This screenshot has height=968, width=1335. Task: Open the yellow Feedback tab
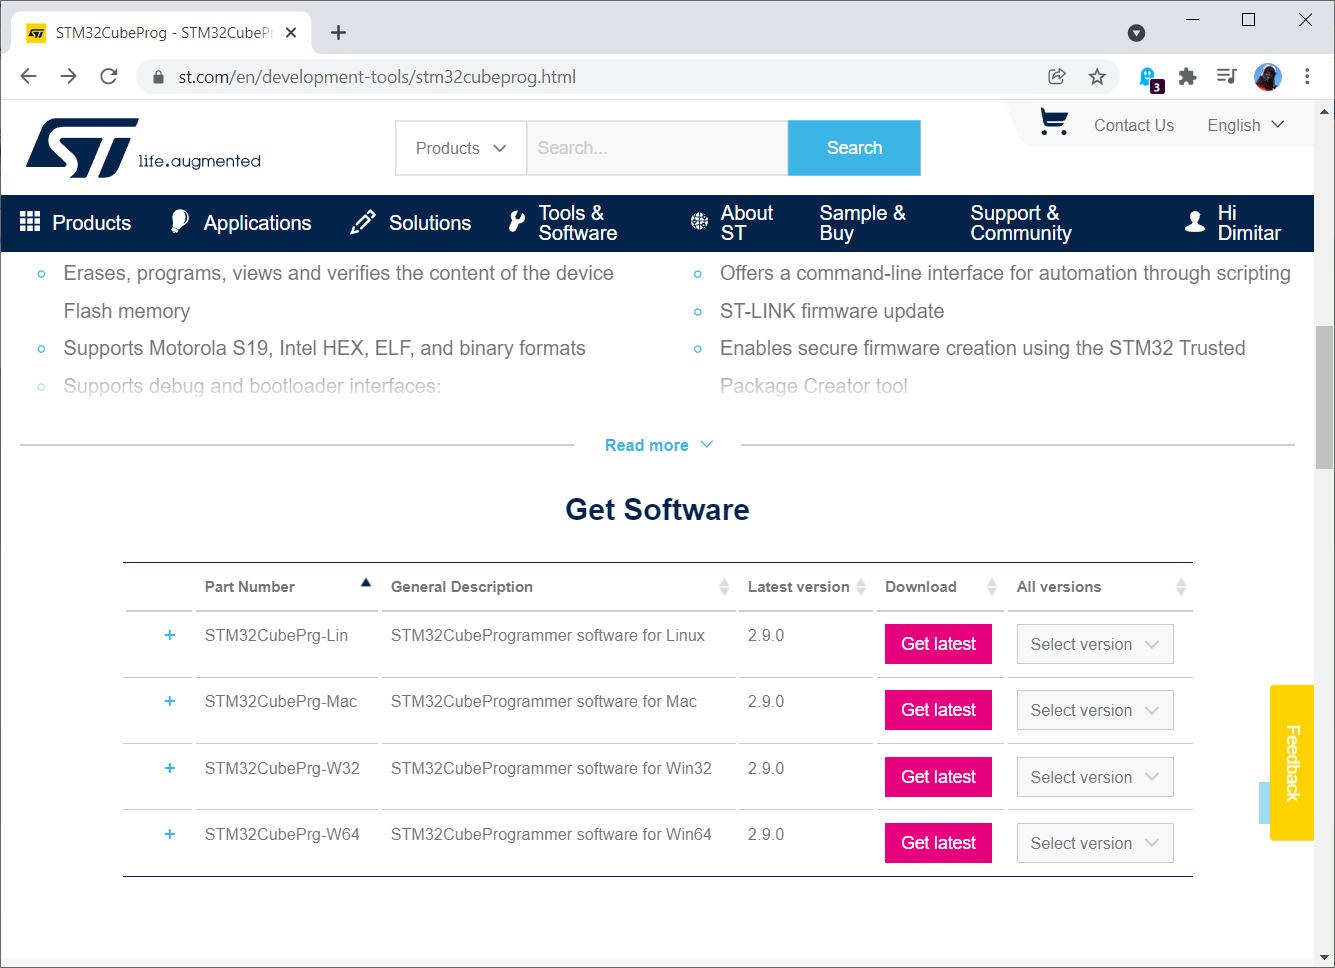point(1292,762)
